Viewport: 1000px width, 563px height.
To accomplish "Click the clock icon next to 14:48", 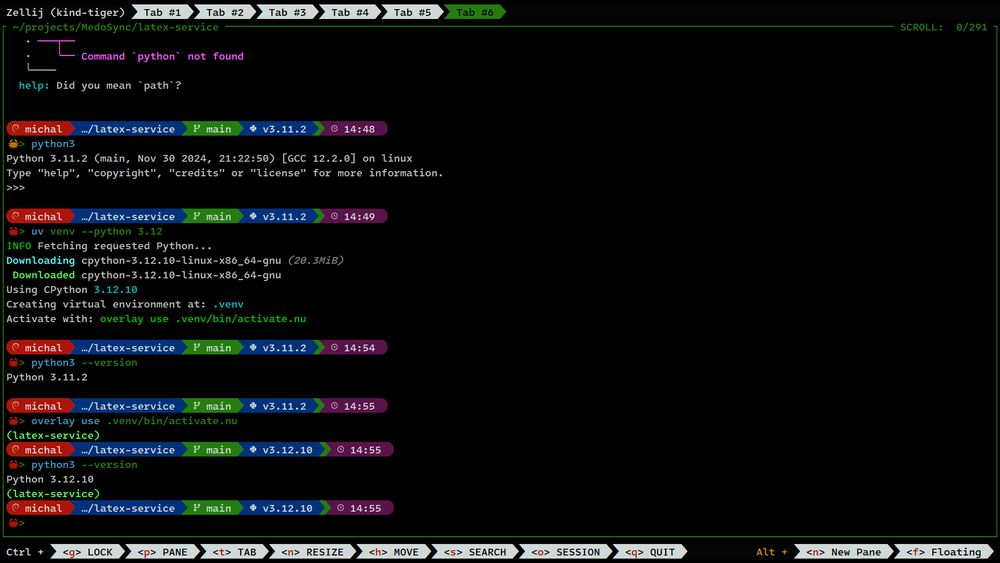I will tap(334, 129).
